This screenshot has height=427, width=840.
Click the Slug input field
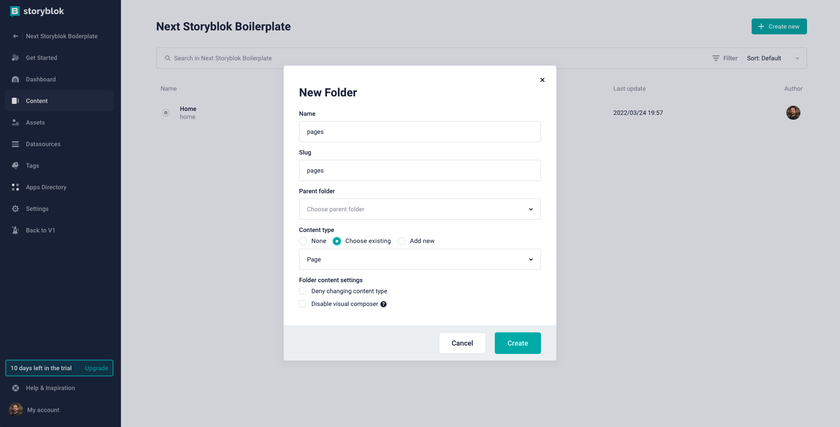point(419,170)
